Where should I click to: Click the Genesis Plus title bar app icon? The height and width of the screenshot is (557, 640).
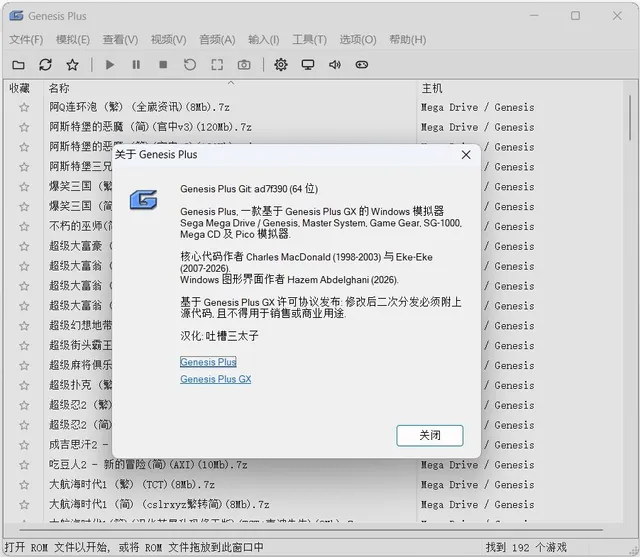(16, 16)
